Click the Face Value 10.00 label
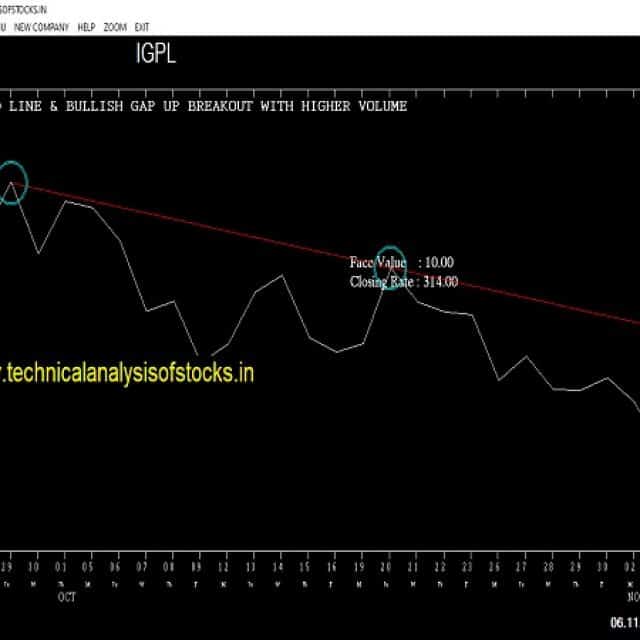The width and height of the screenshot is (640, 640). click(x=402, y=262)
